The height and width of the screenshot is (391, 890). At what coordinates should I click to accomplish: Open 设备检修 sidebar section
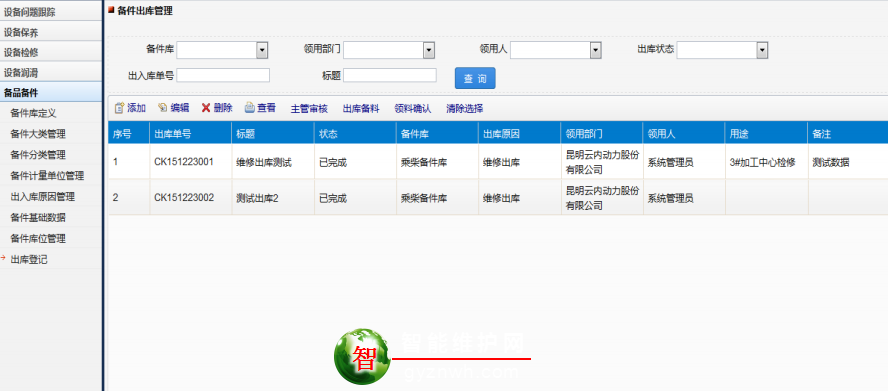[51, 52]
